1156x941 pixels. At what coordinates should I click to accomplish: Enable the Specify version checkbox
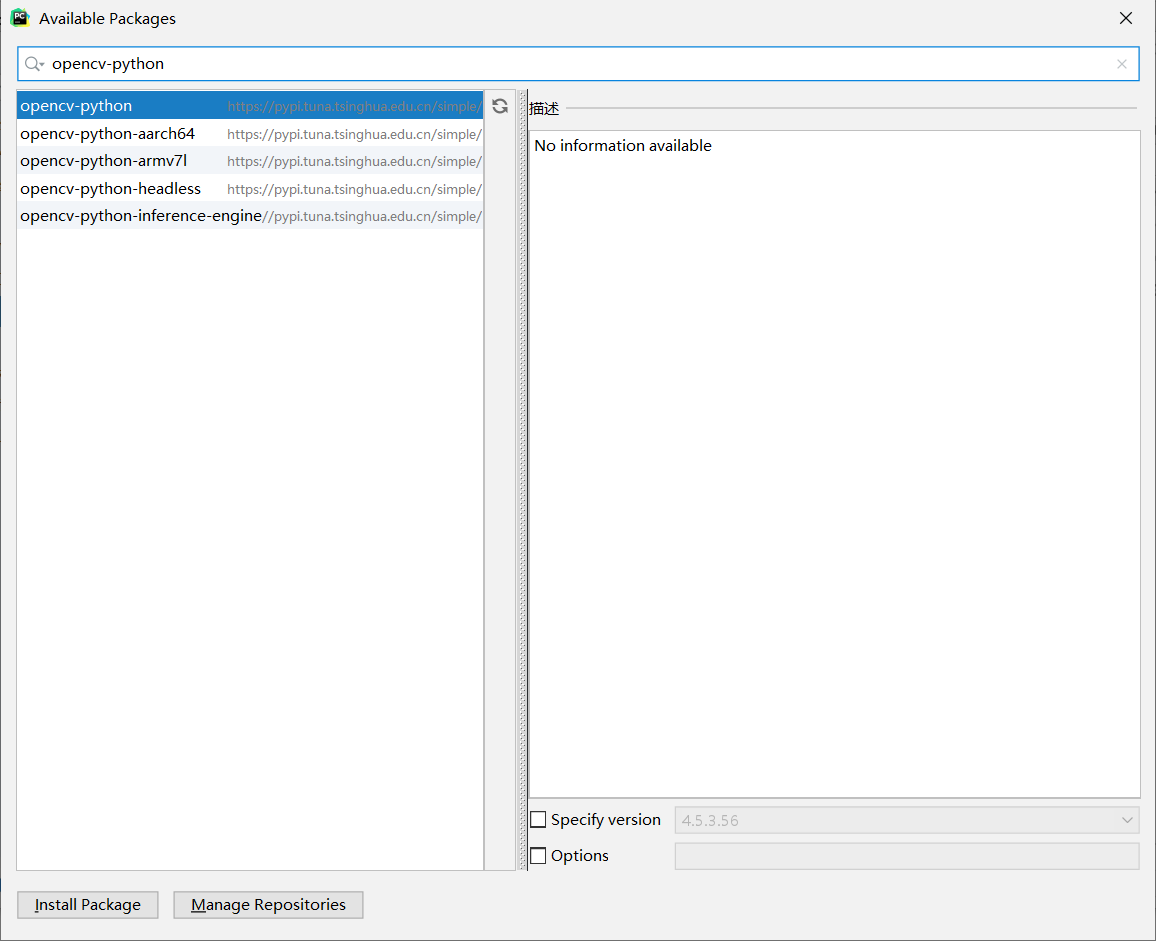pyautogui.click(x=538, y=819)
